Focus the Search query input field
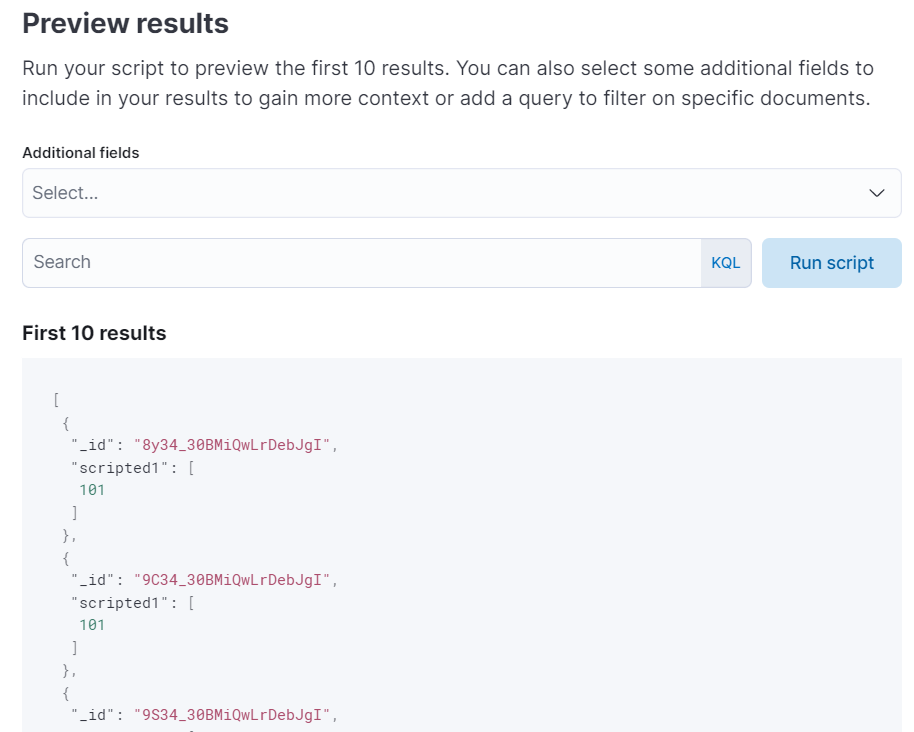 pos(360,263)
